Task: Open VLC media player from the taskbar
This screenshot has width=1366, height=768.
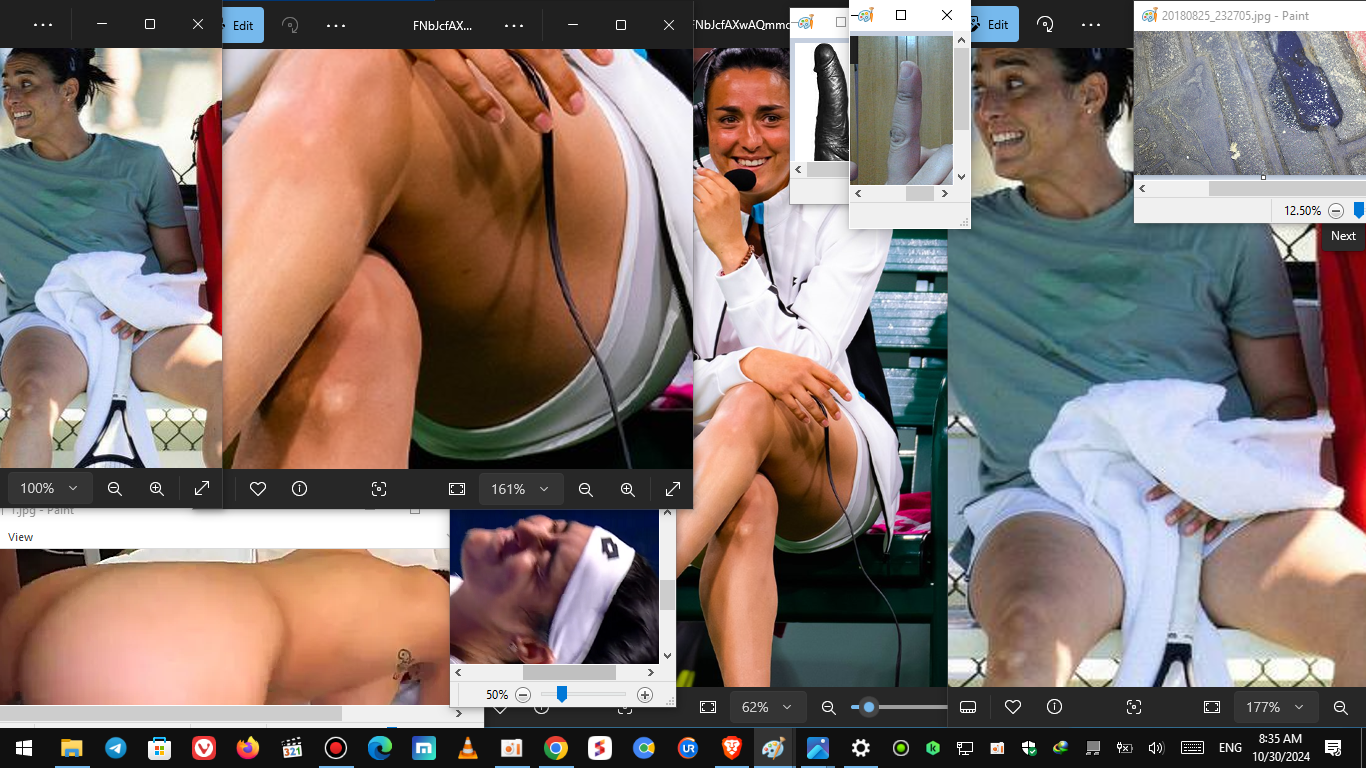Action: [467, 748]
